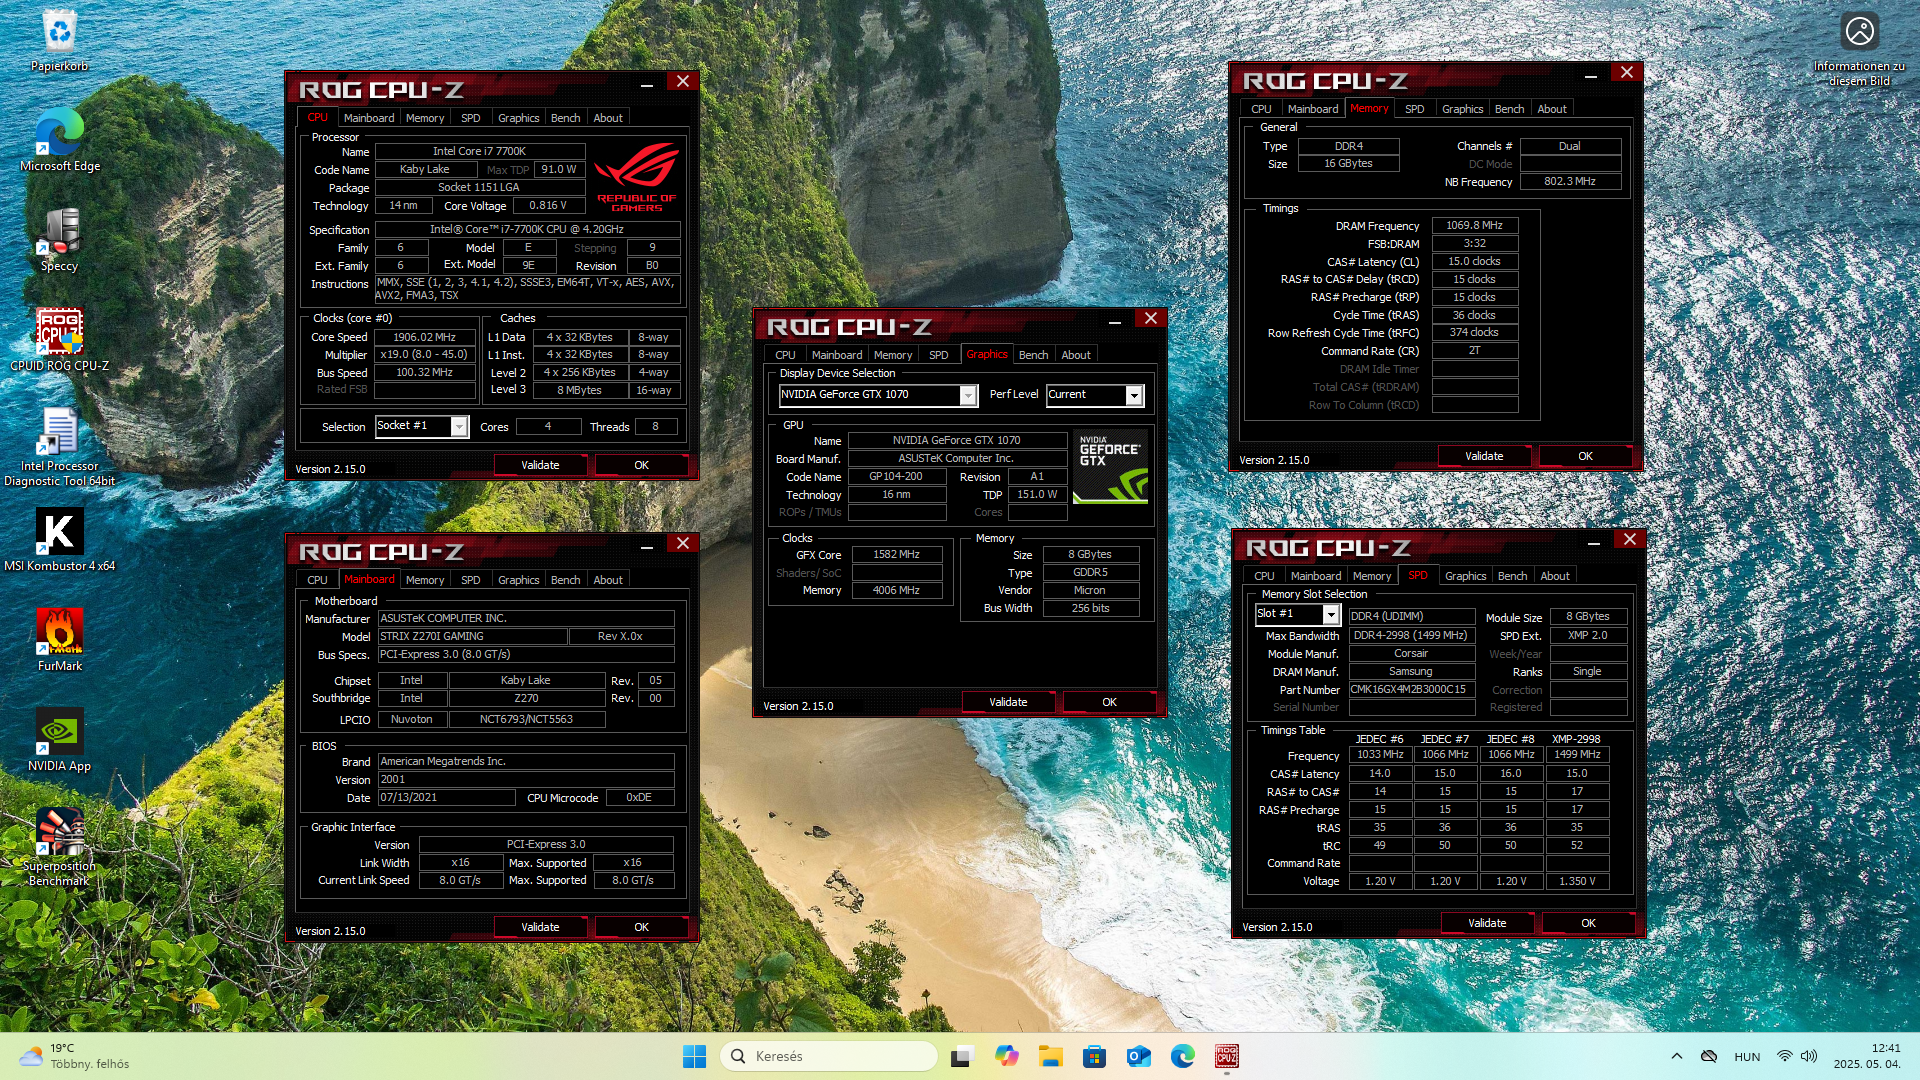Launch Microsoft Edge from desktop

coord(60,140)
